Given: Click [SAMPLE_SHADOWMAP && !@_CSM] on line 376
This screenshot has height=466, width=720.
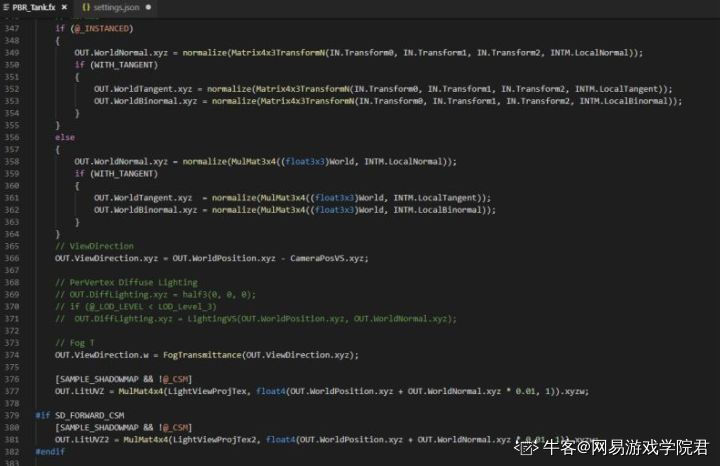Looking at the screenshot, I should click(124, 379).
